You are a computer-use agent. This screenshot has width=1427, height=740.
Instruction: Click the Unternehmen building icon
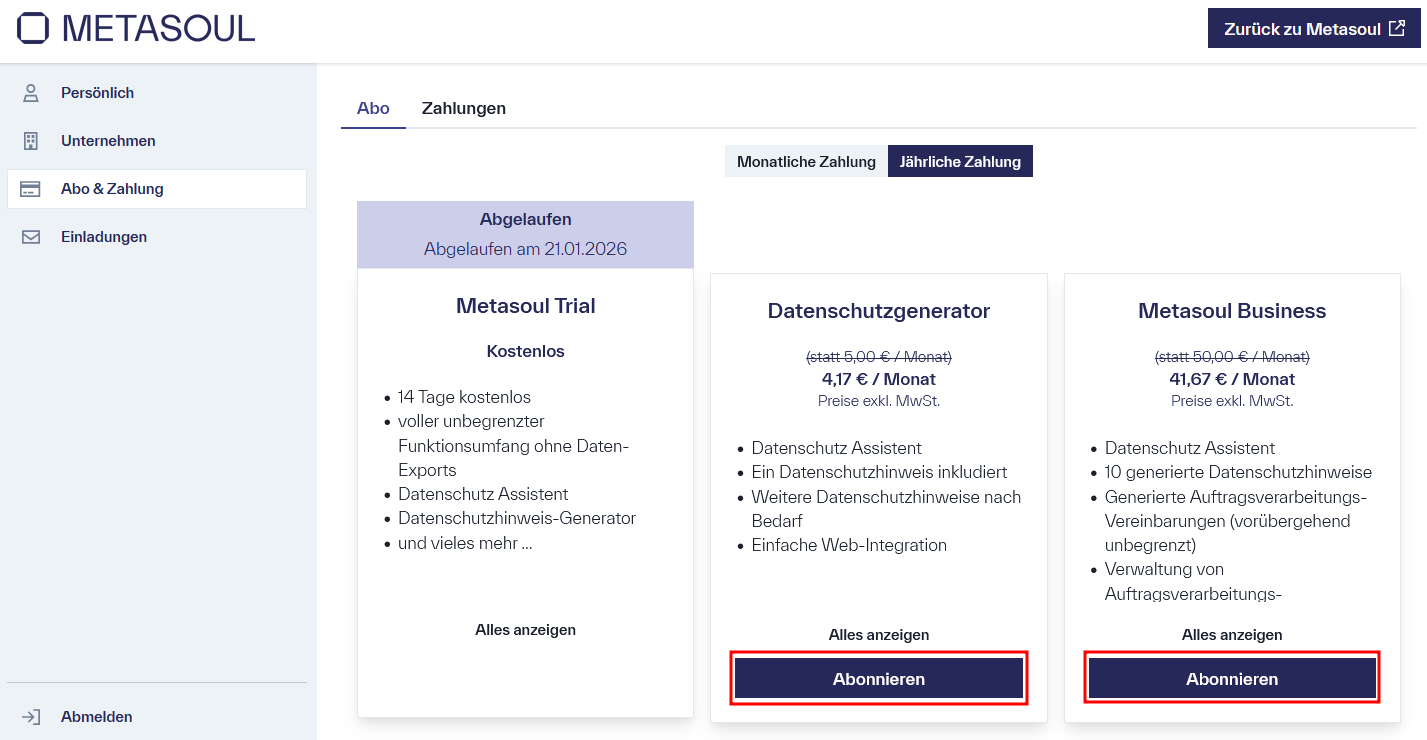(31, 141)
